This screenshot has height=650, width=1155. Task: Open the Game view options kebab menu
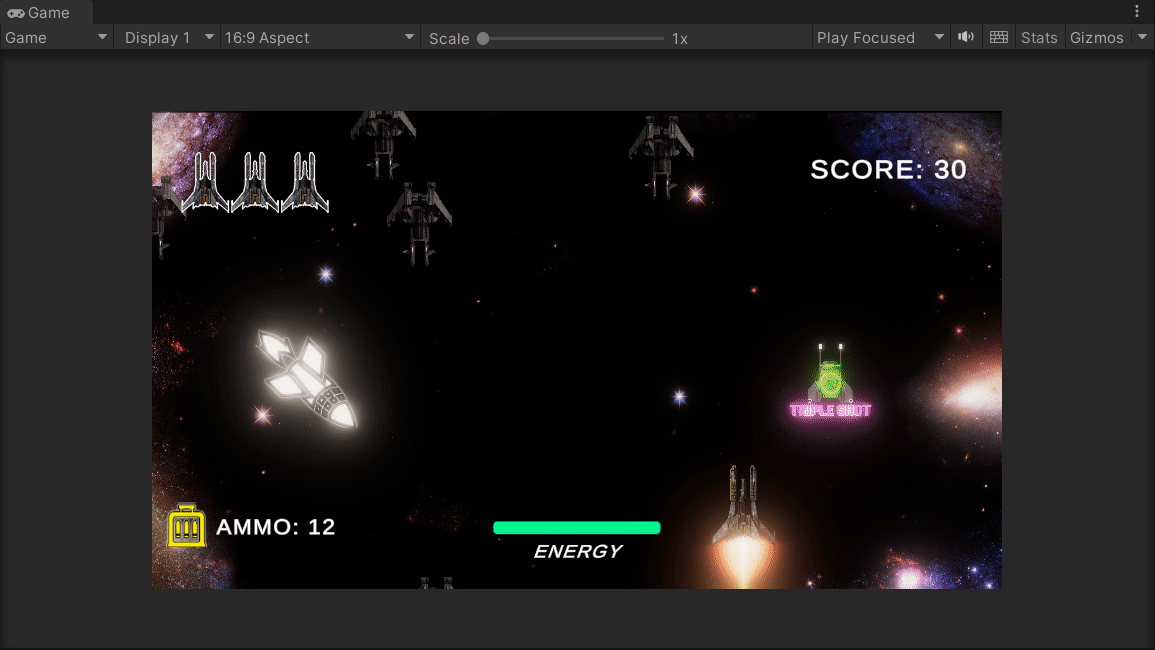1137,9
